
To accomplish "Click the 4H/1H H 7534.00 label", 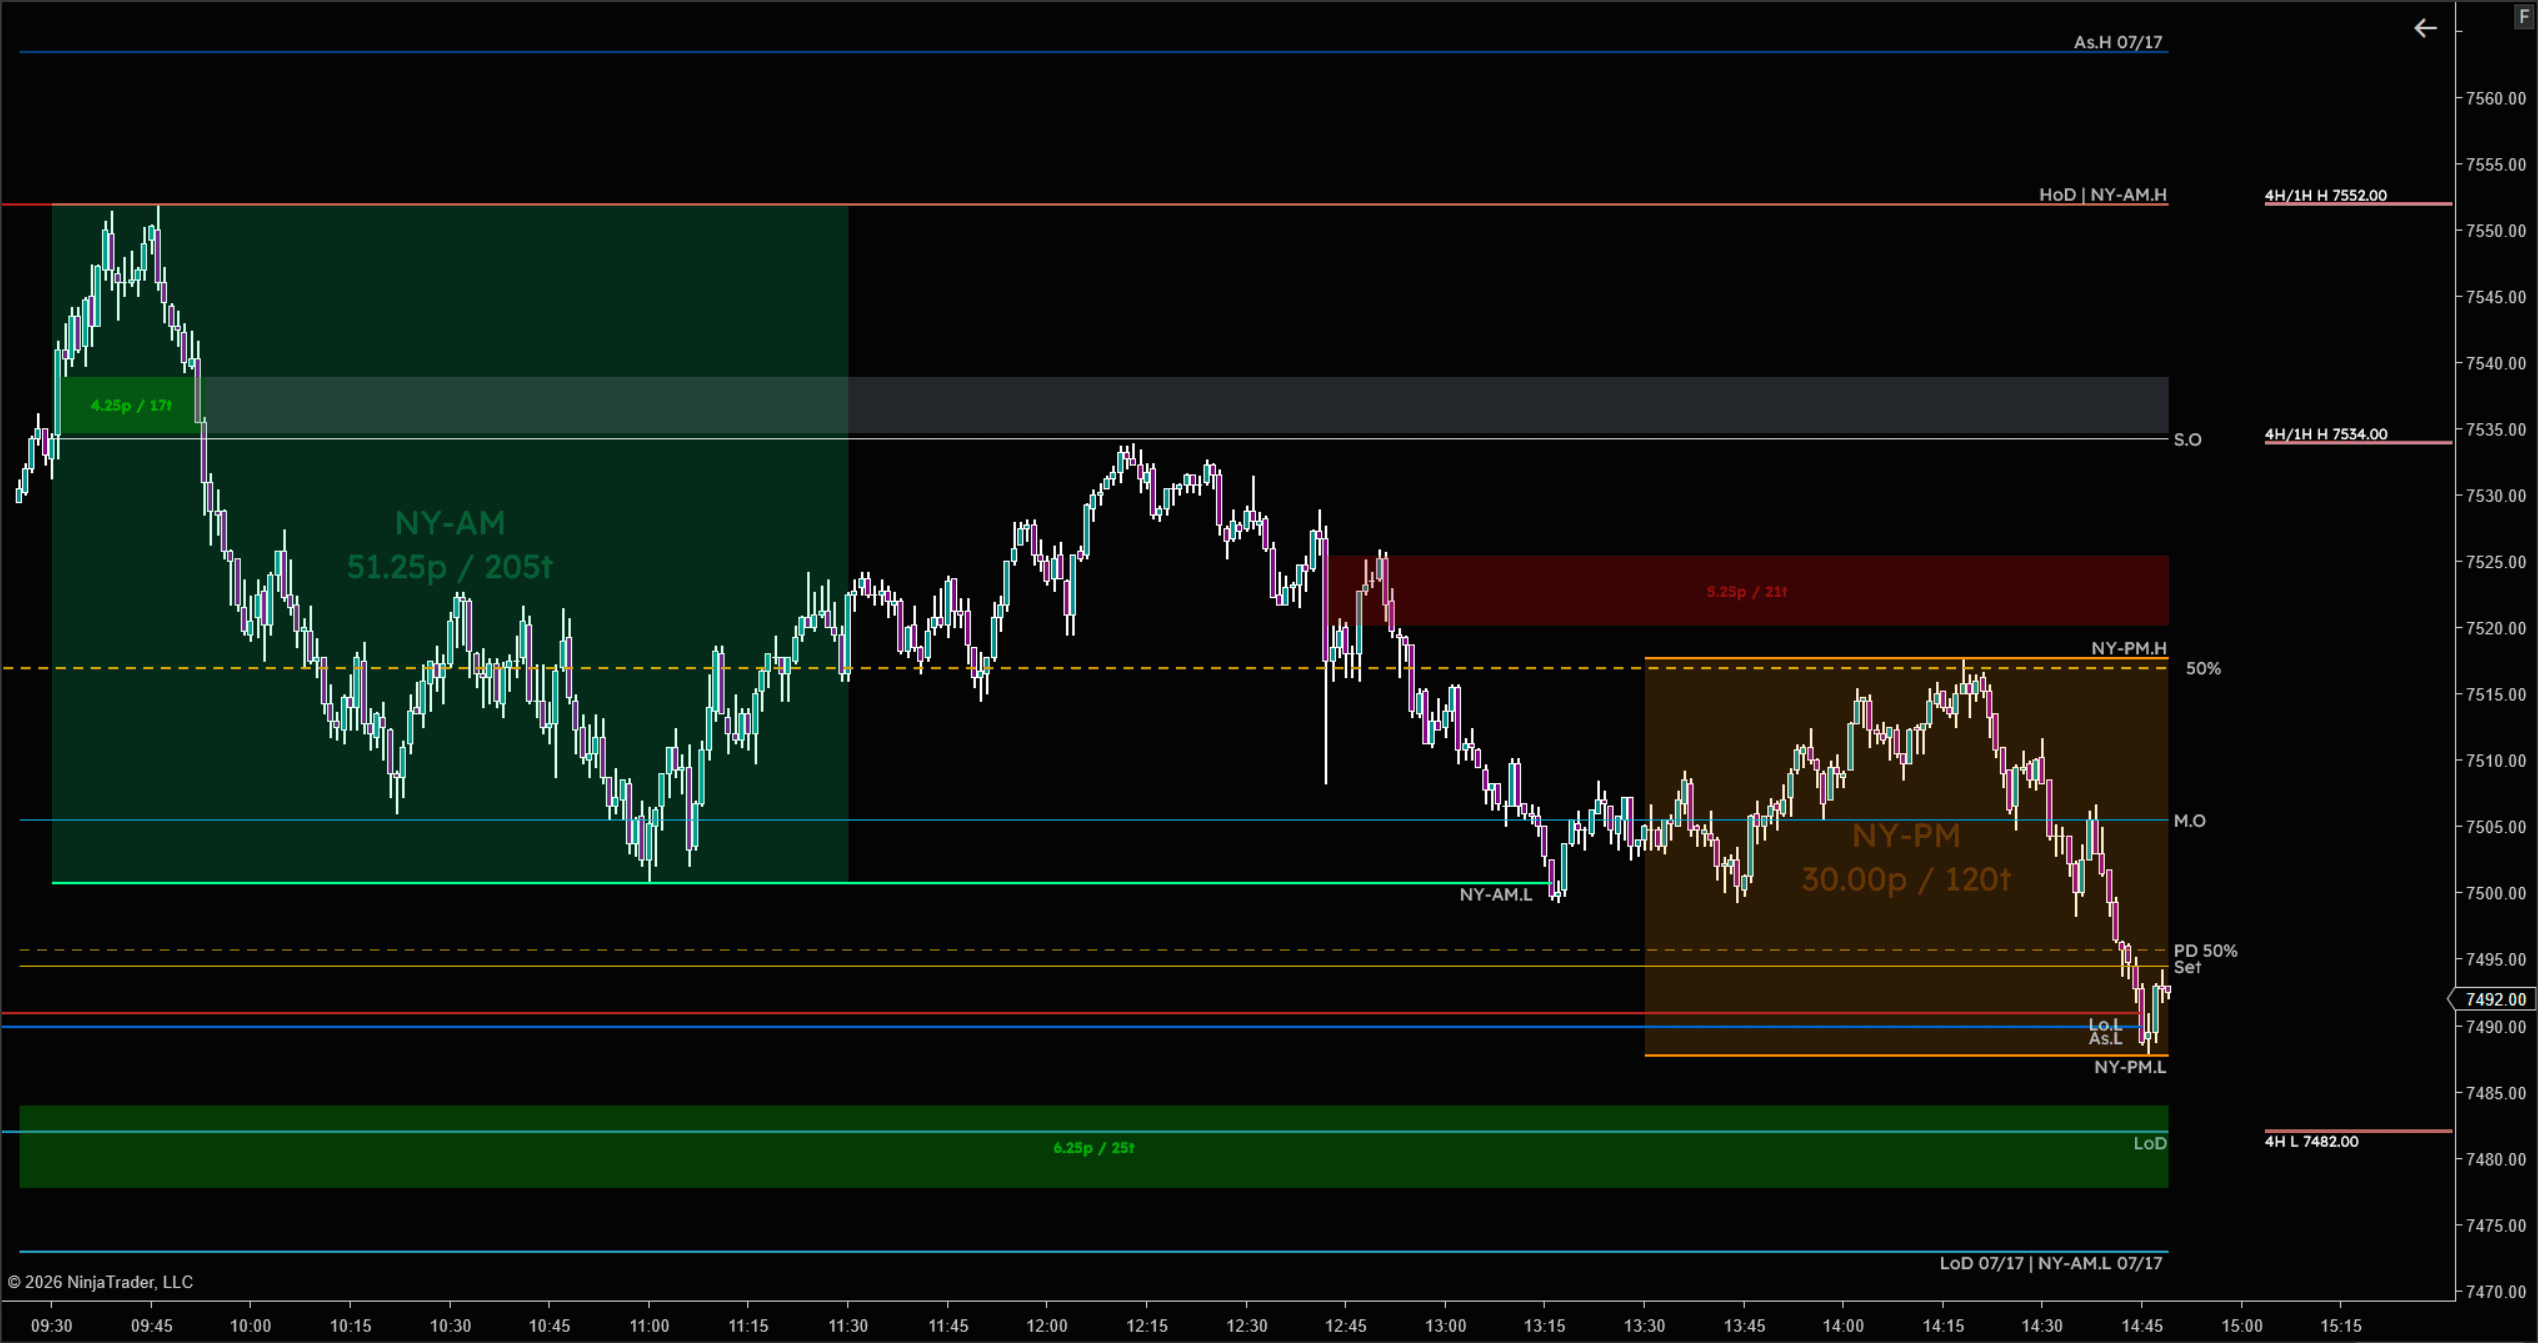I will pos(2325,434).
